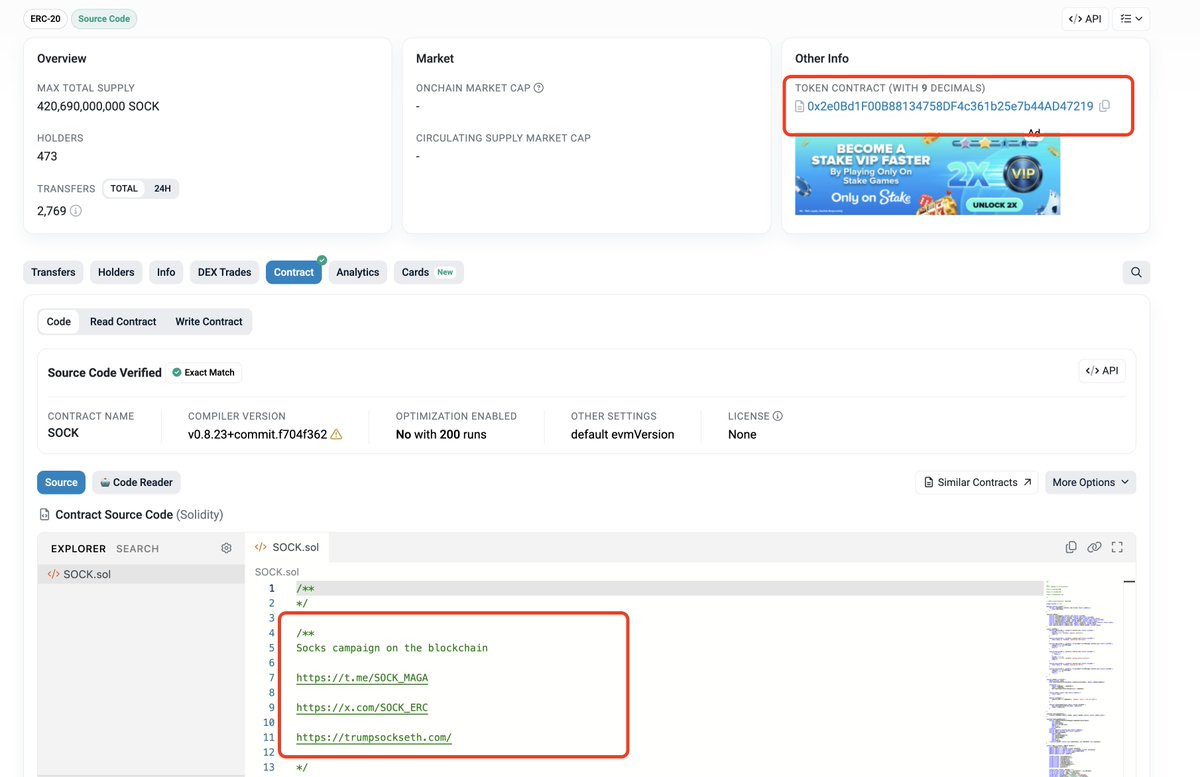This screenshot has width=1200, height=777.
Task: Open the Analytics tab
Action: coord(358,272)
